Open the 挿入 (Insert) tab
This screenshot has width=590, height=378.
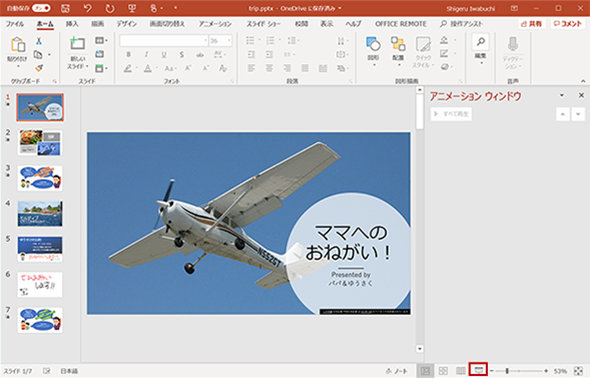click(x=72, y=24)
